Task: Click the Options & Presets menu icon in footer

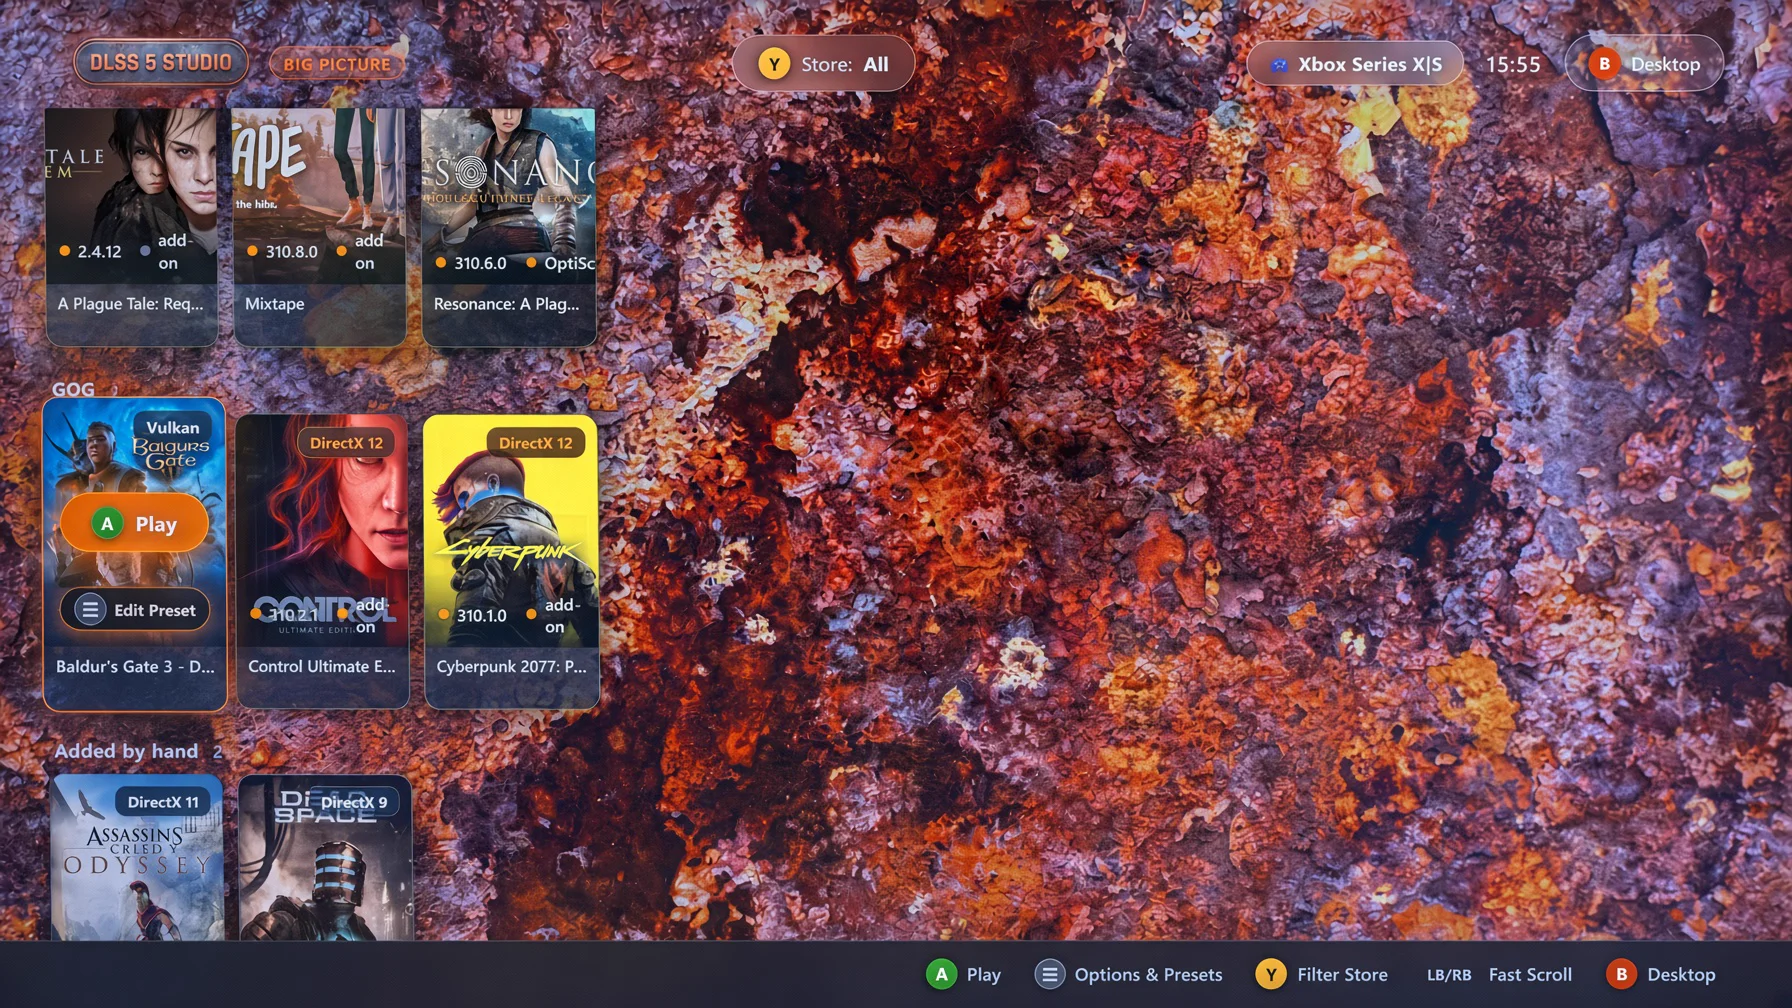Action: (1049, 974)
